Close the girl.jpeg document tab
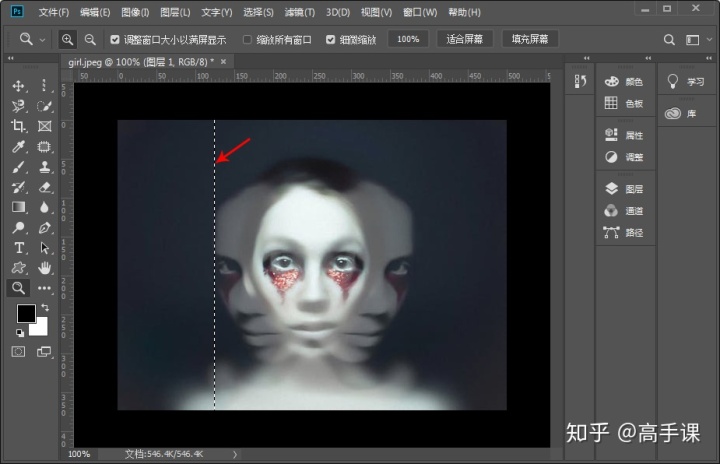Screen dimensions: 720x464 pyautogui.click(x=224, y=62)
